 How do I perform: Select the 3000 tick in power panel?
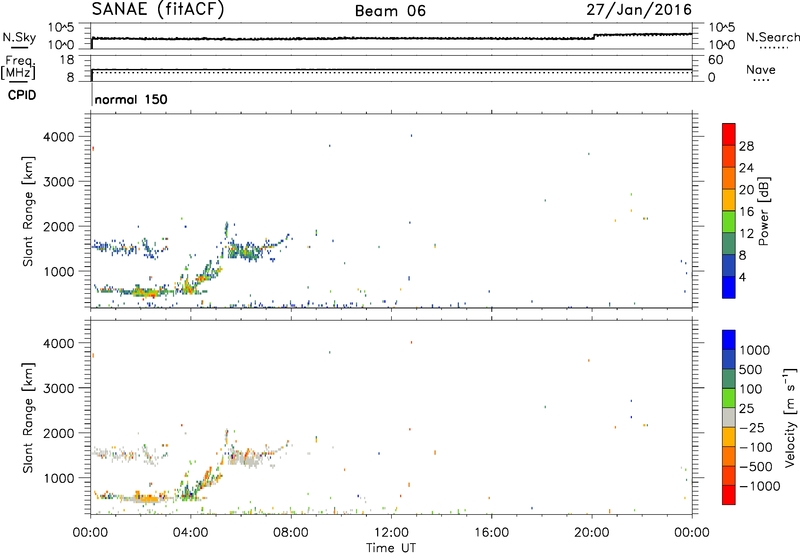pyautogui.click(x=59, y=182)
